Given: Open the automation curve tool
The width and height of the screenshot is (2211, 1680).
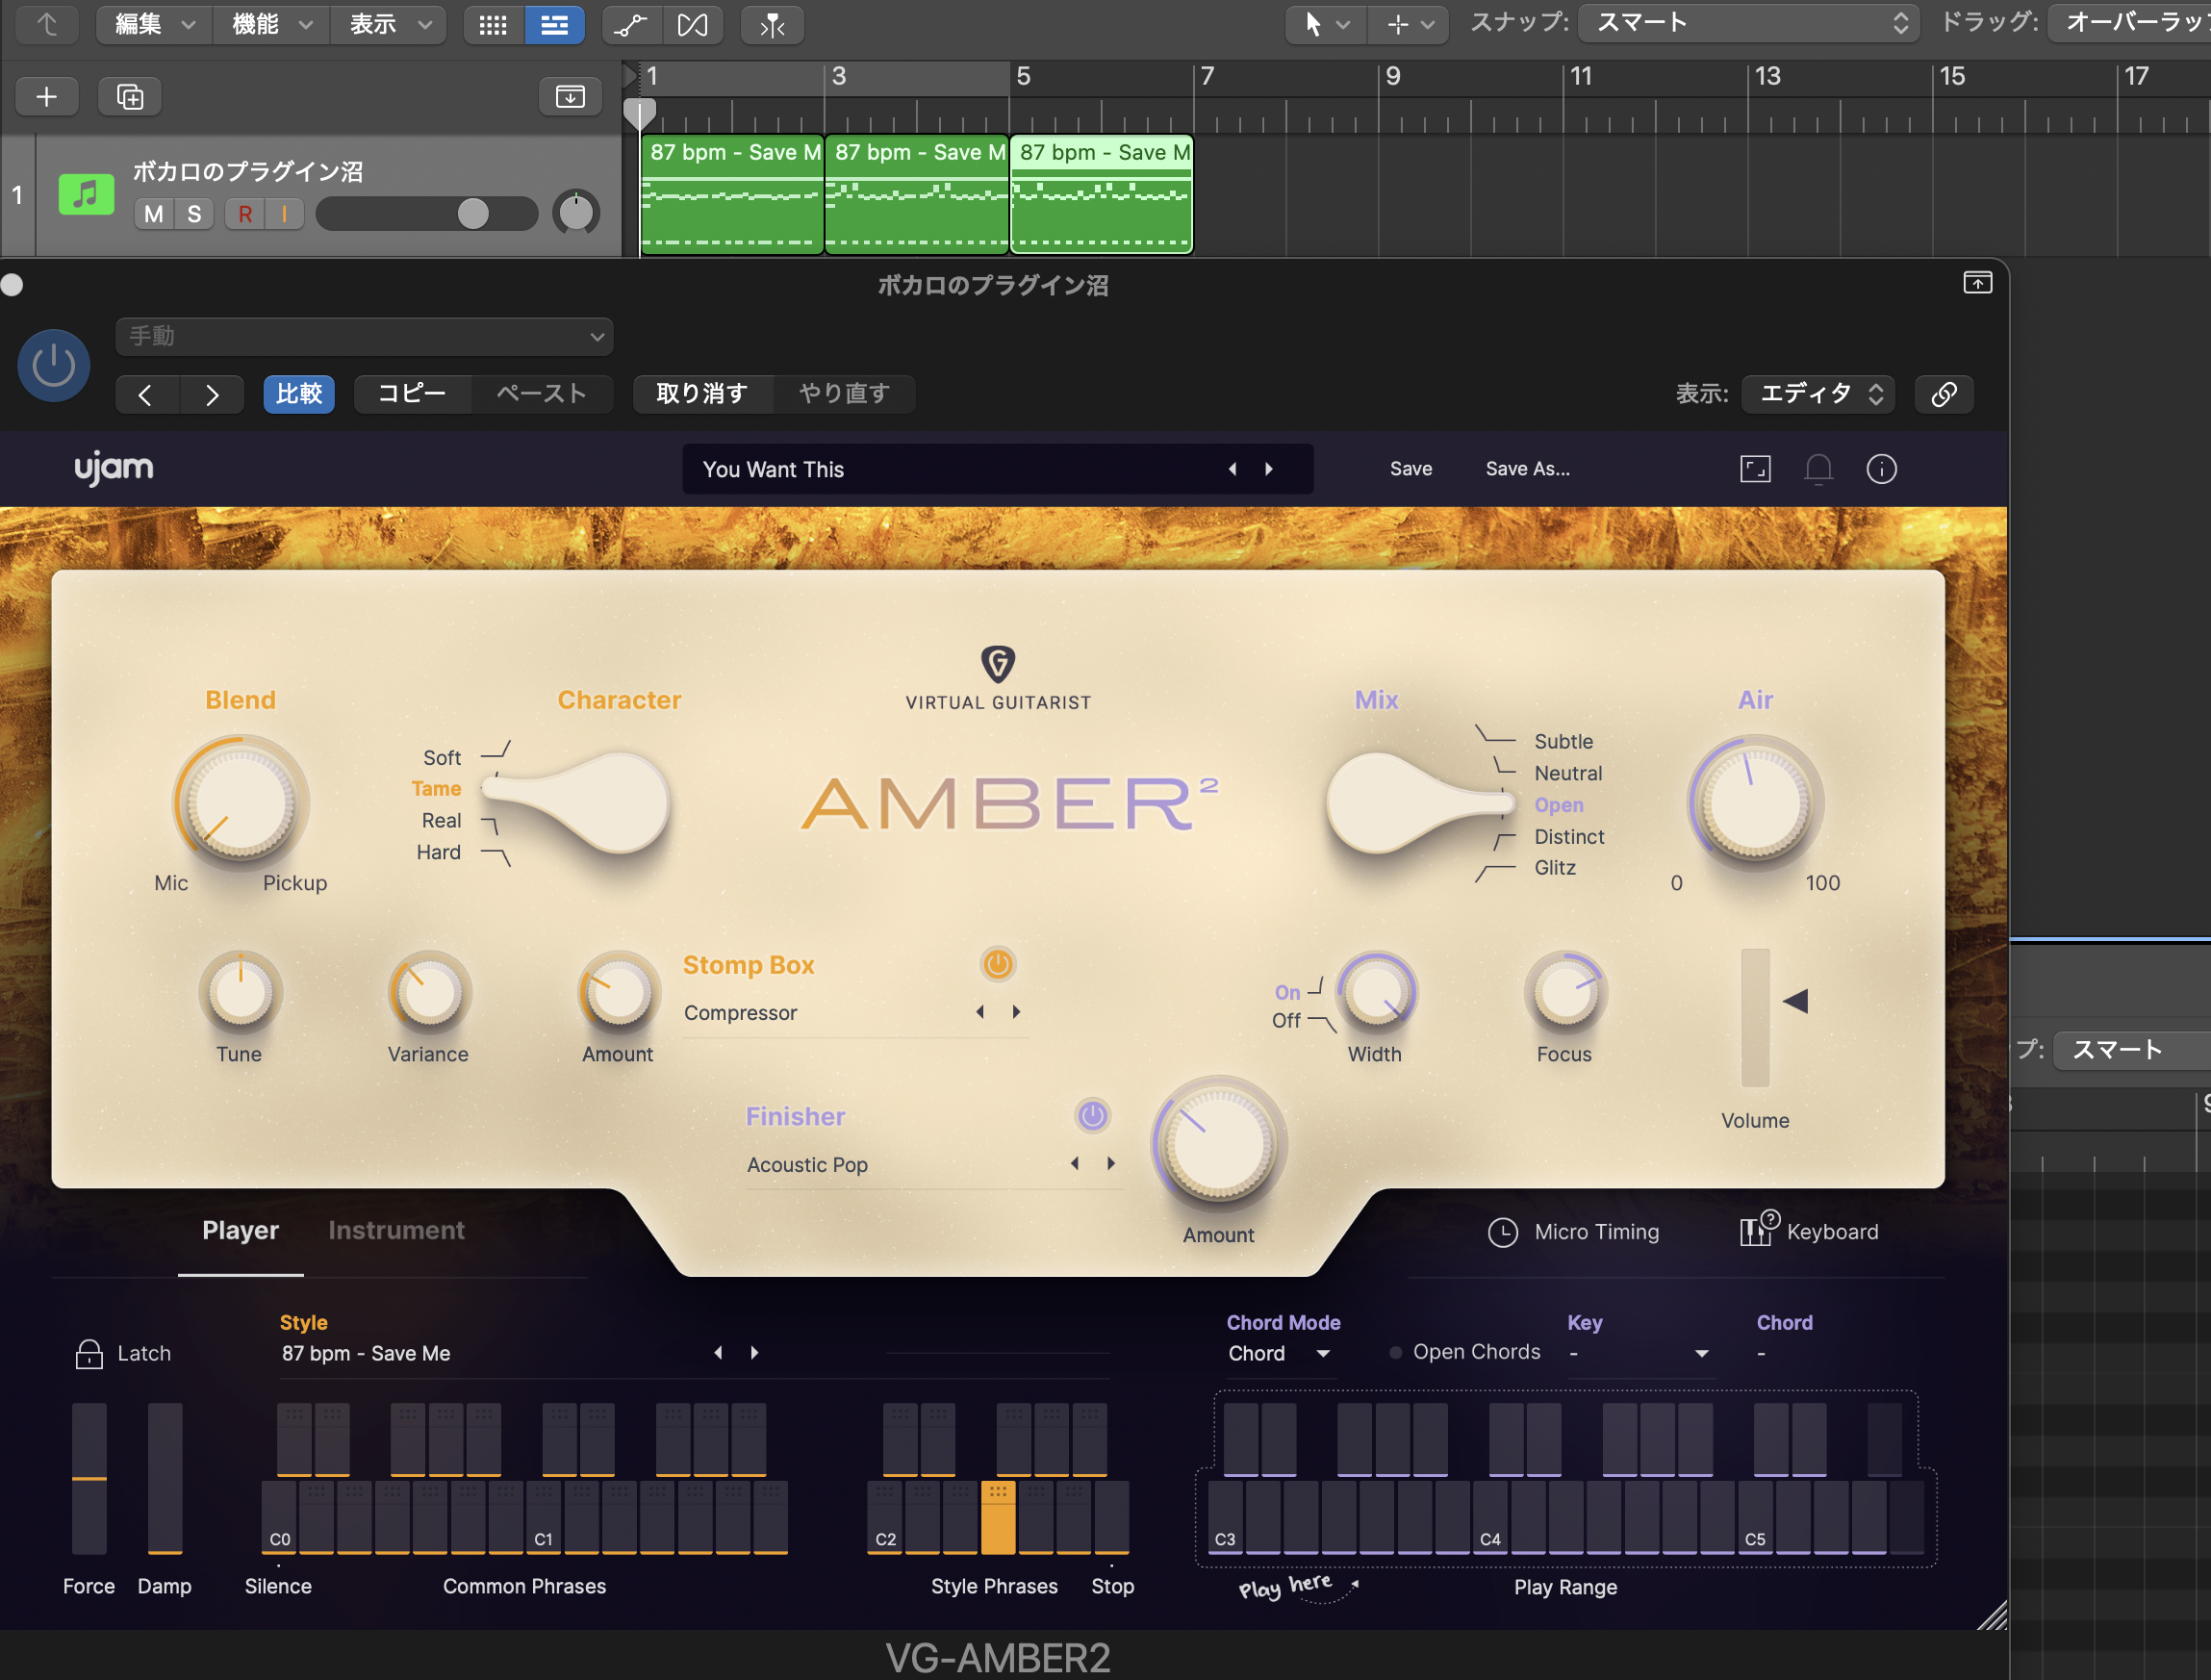Looking at the screenshot, I should [630, 25].
